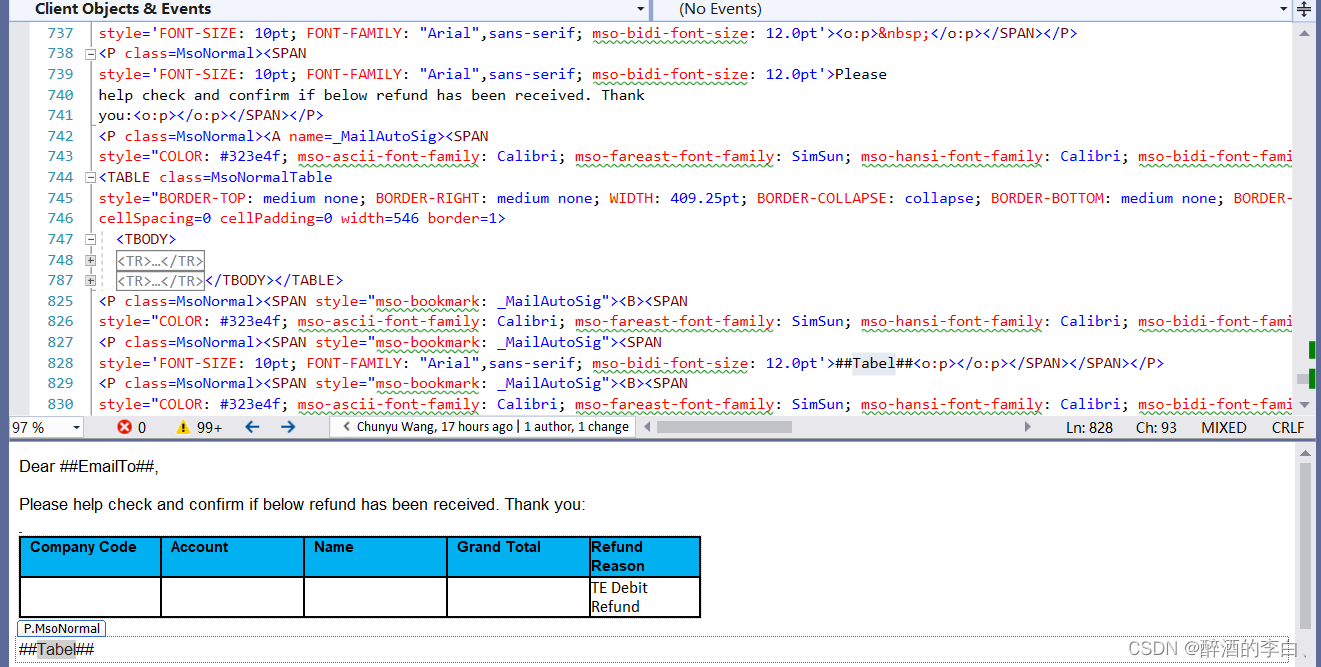Click the code editor scroll up arrow
Screen dimensions: 1321x667
pos(1304,32)
